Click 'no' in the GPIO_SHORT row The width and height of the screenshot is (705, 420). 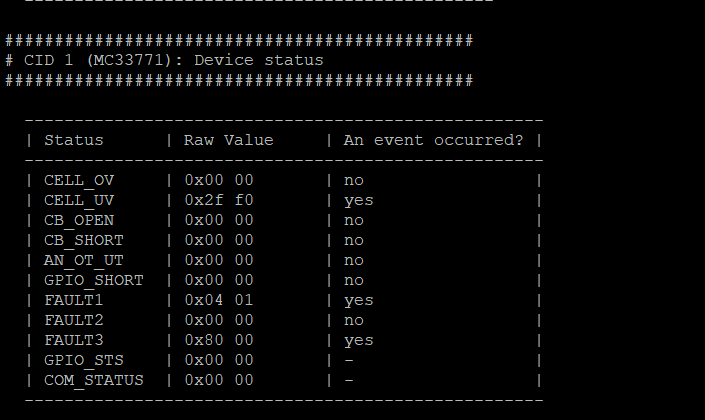click(354, 281)
